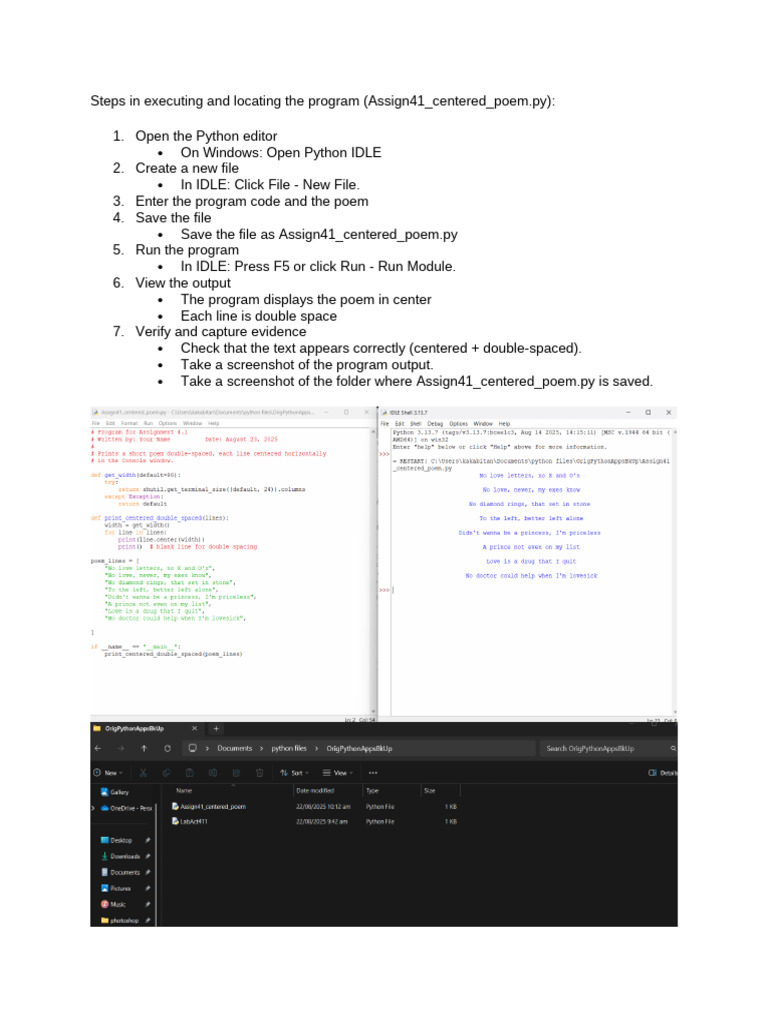The image size is (768, 1024).
Task: Click IDLE Shell title bar Python icon
Action: click(x=385, y=413)
